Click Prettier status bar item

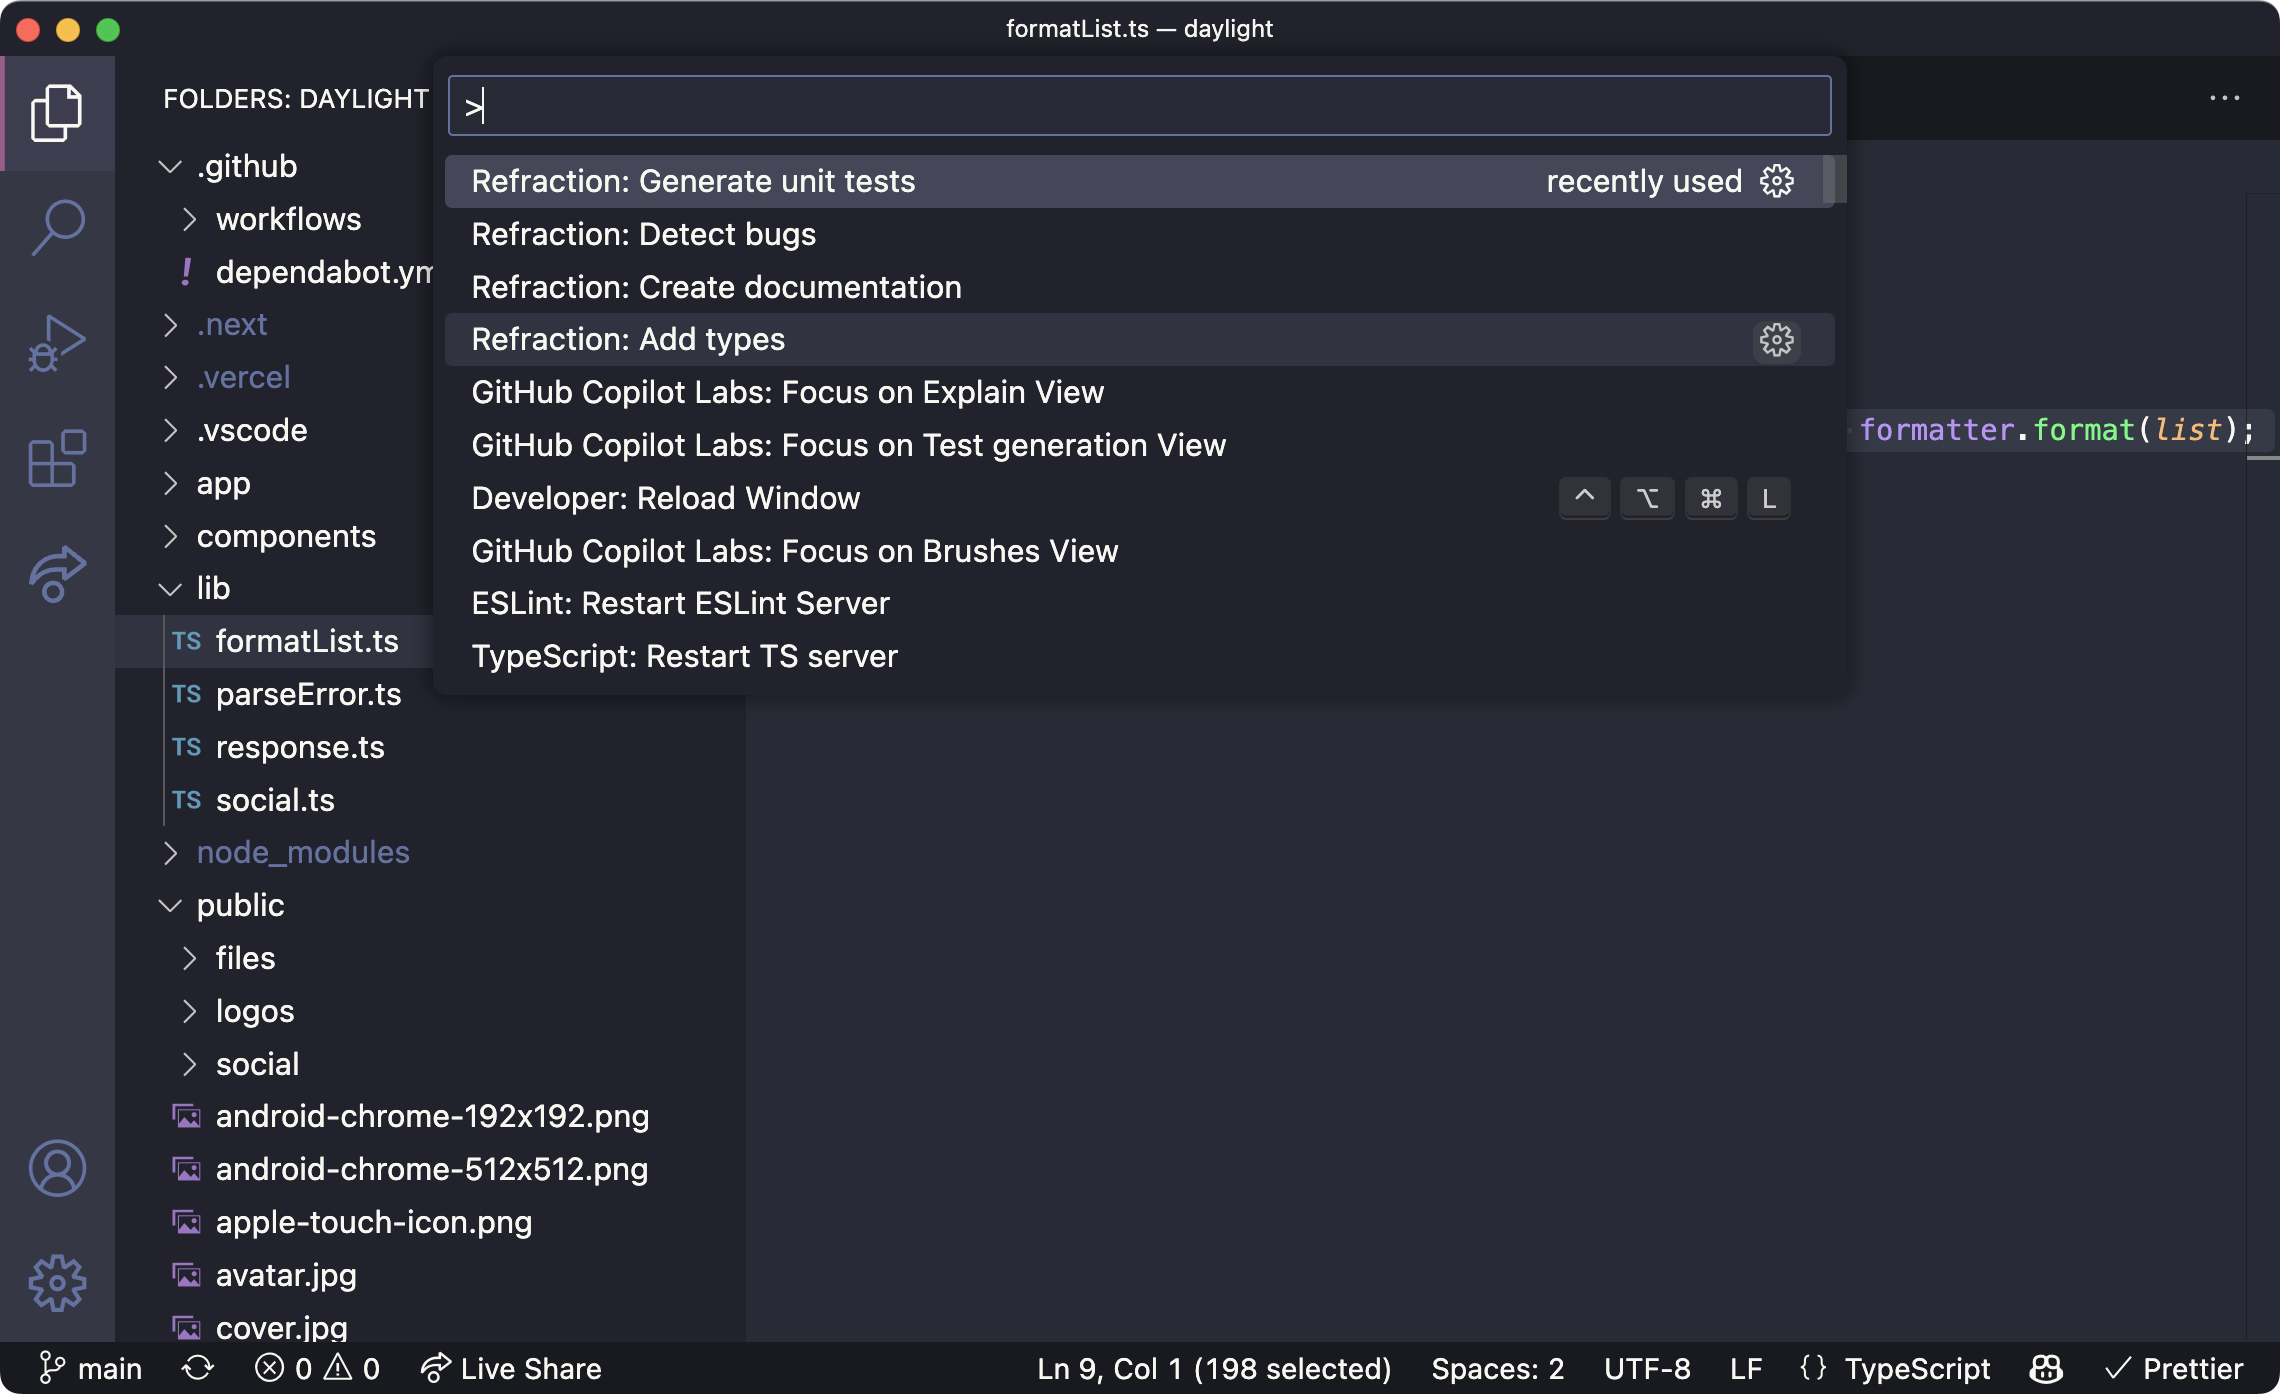(x=2174, y=1368)
